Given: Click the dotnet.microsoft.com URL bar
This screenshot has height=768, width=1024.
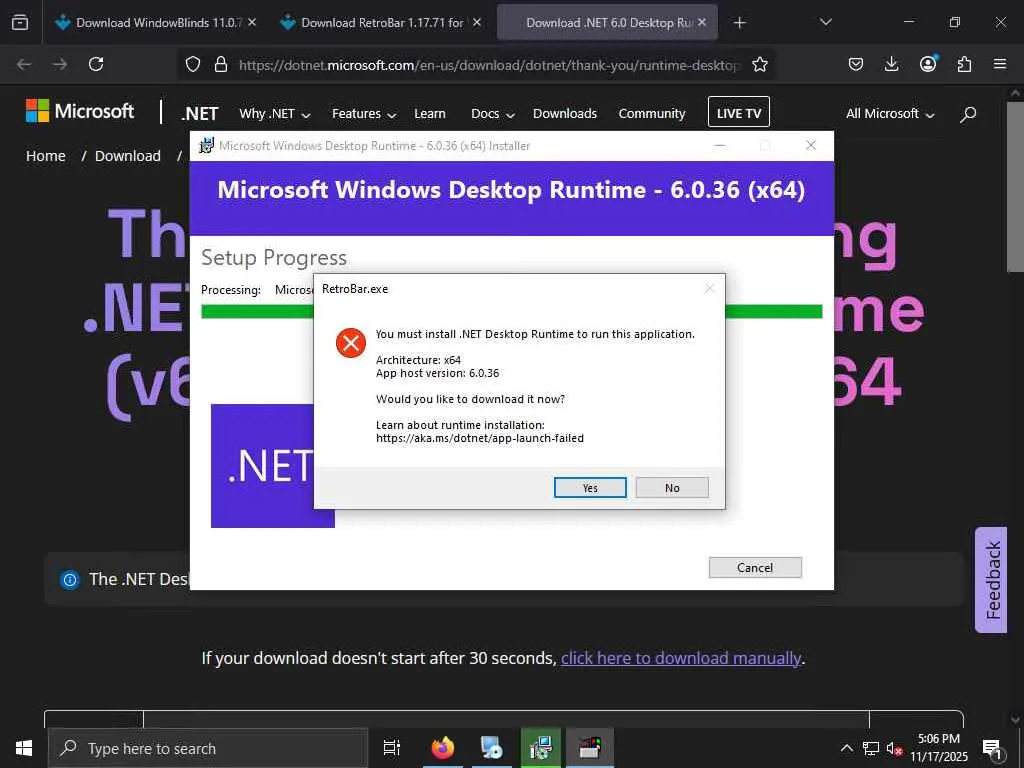Looking at the screenshot, I should tap(488, 65).
